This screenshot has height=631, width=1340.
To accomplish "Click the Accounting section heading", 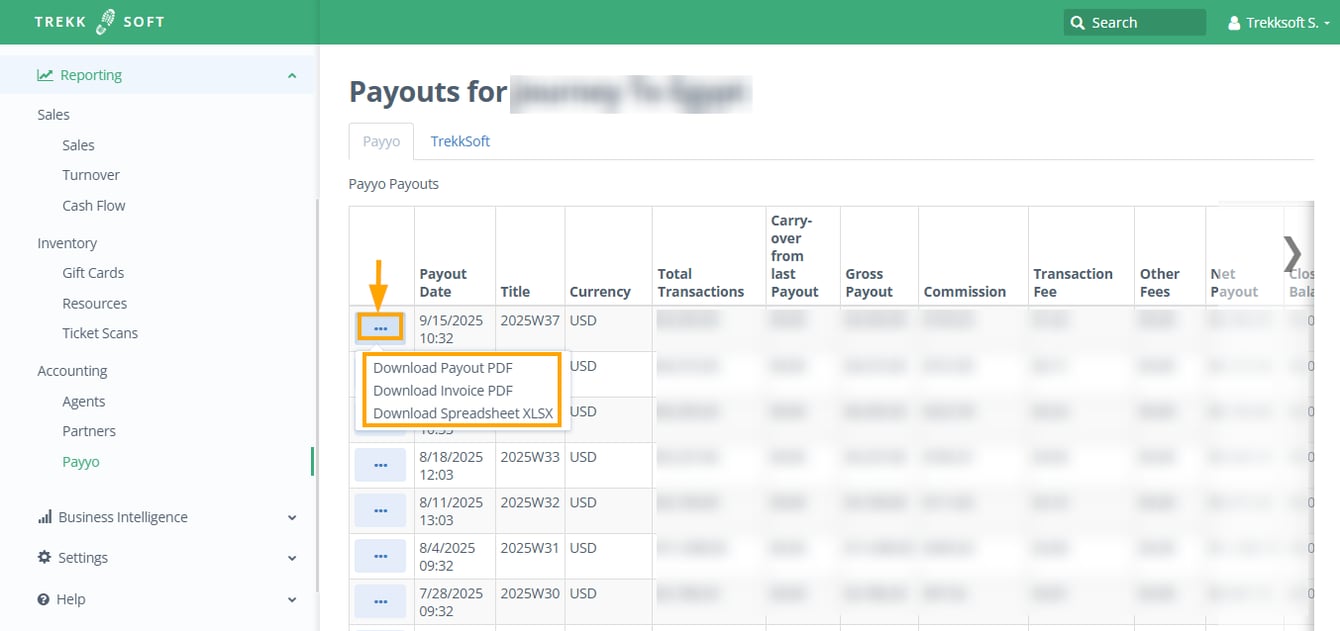I will pos(72,371).
